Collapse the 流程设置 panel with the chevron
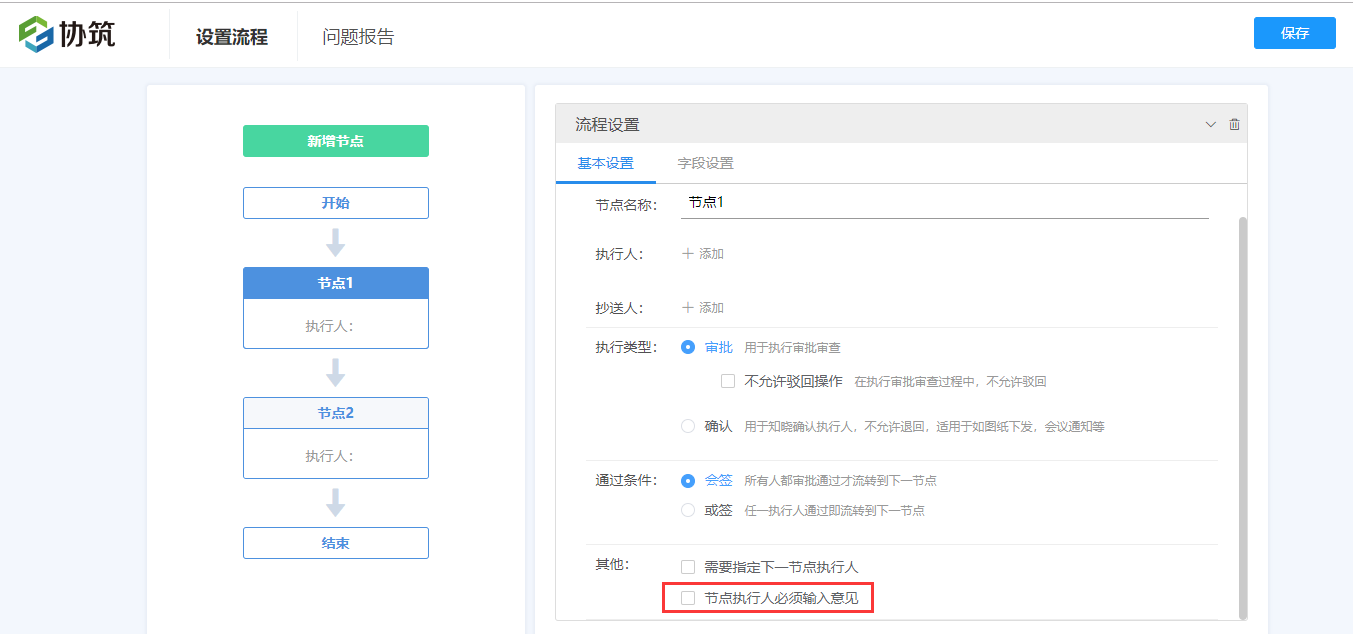This screenshot has height=634, width=1353. (1209, 123)
